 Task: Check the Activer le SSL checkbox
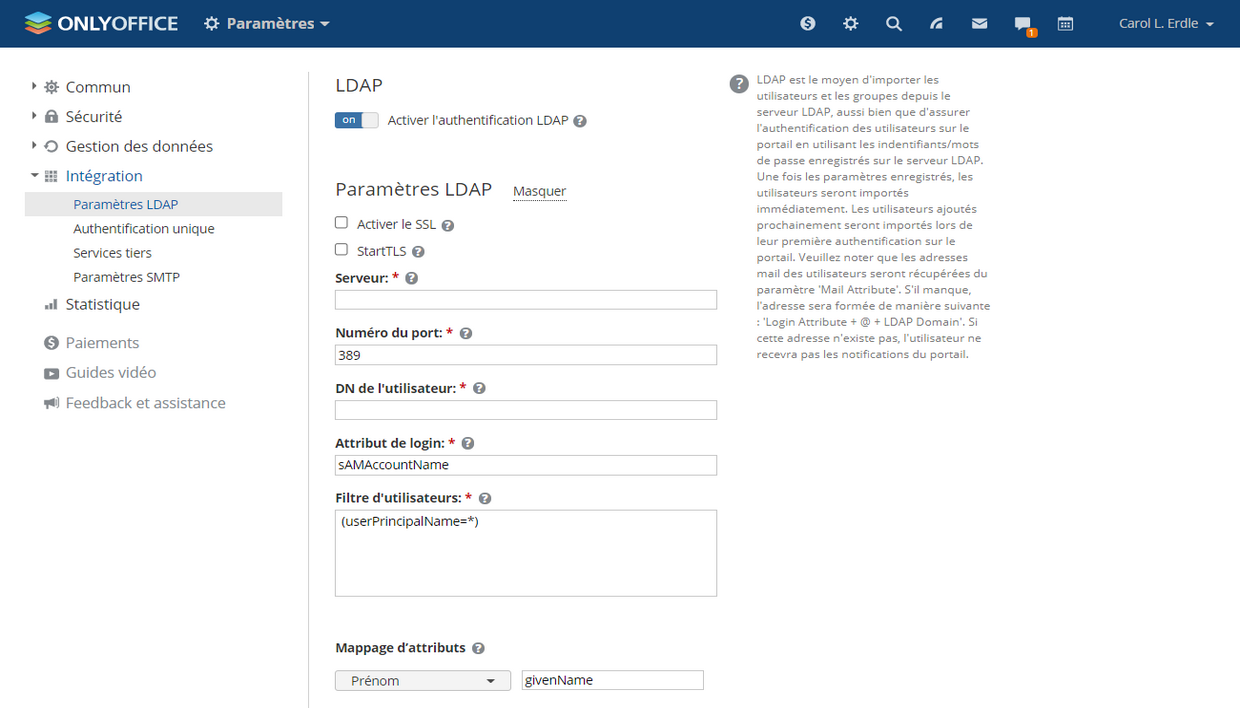(341, 223)
